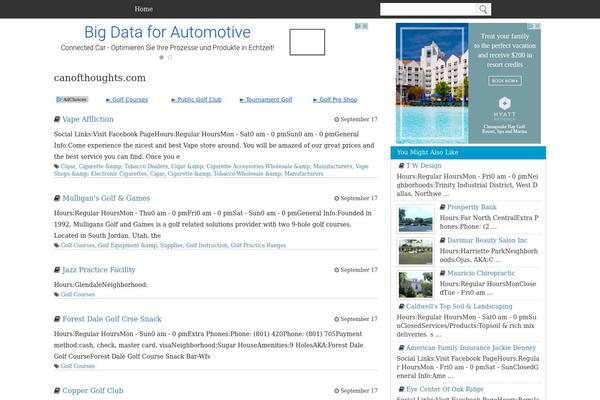Click the book icon beside Davimar Beauty Salon Inc

pyautogui.click(x=442, y=240)
